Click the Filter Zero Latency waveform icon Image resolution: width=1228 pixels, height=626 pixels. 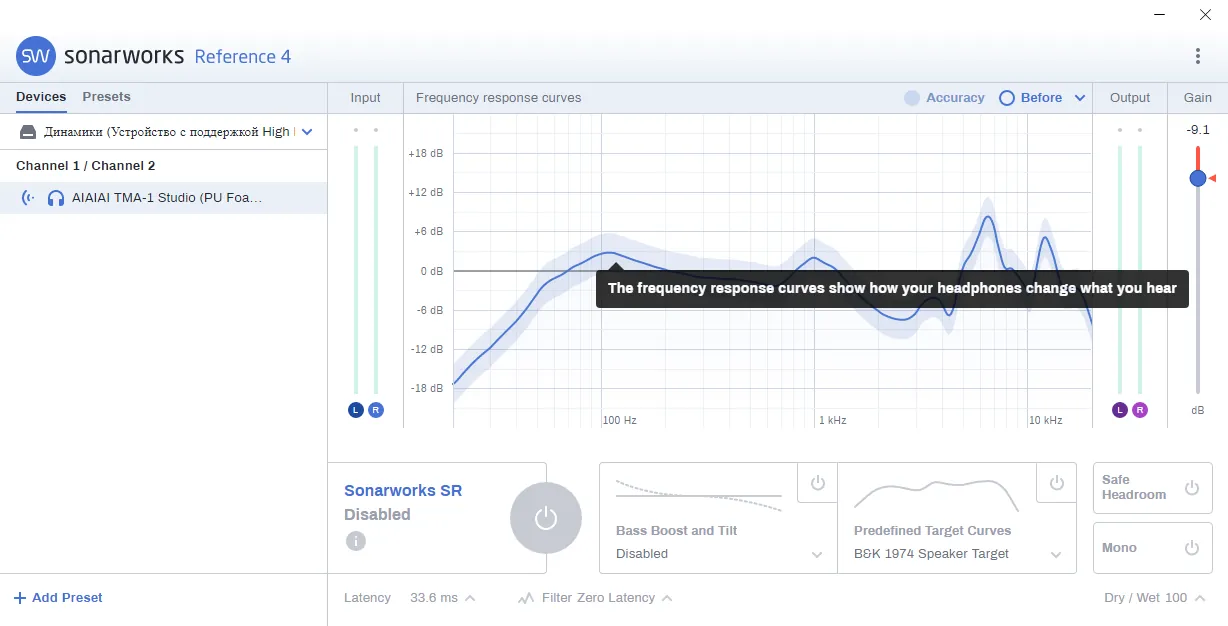pos(526,598)
